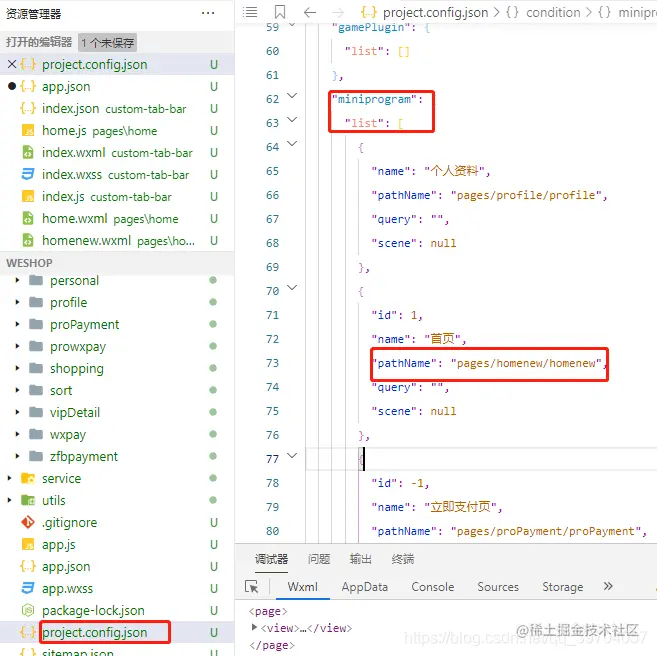The image size is (657, 656).
Task: Select the Storage debugger tab
Action: click(563, 587)
